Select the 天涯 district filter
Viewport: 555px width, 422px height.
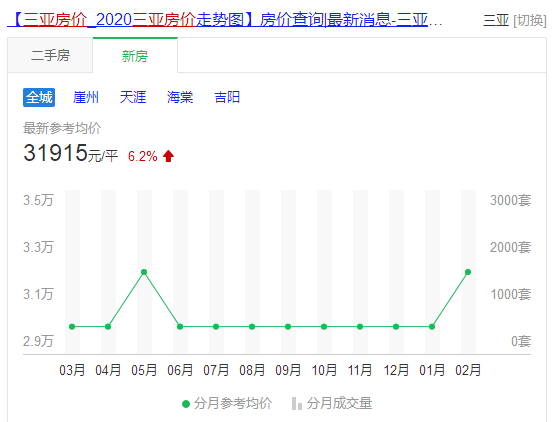pos(133,97)
